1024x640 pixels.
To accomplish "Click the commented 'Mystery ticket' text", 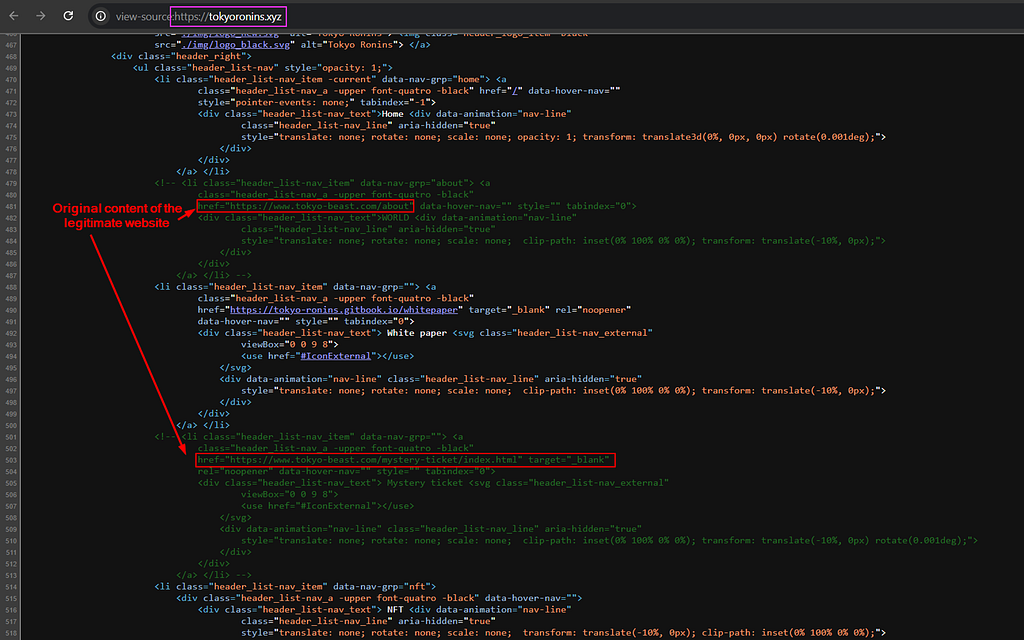I will coord(424,483).
